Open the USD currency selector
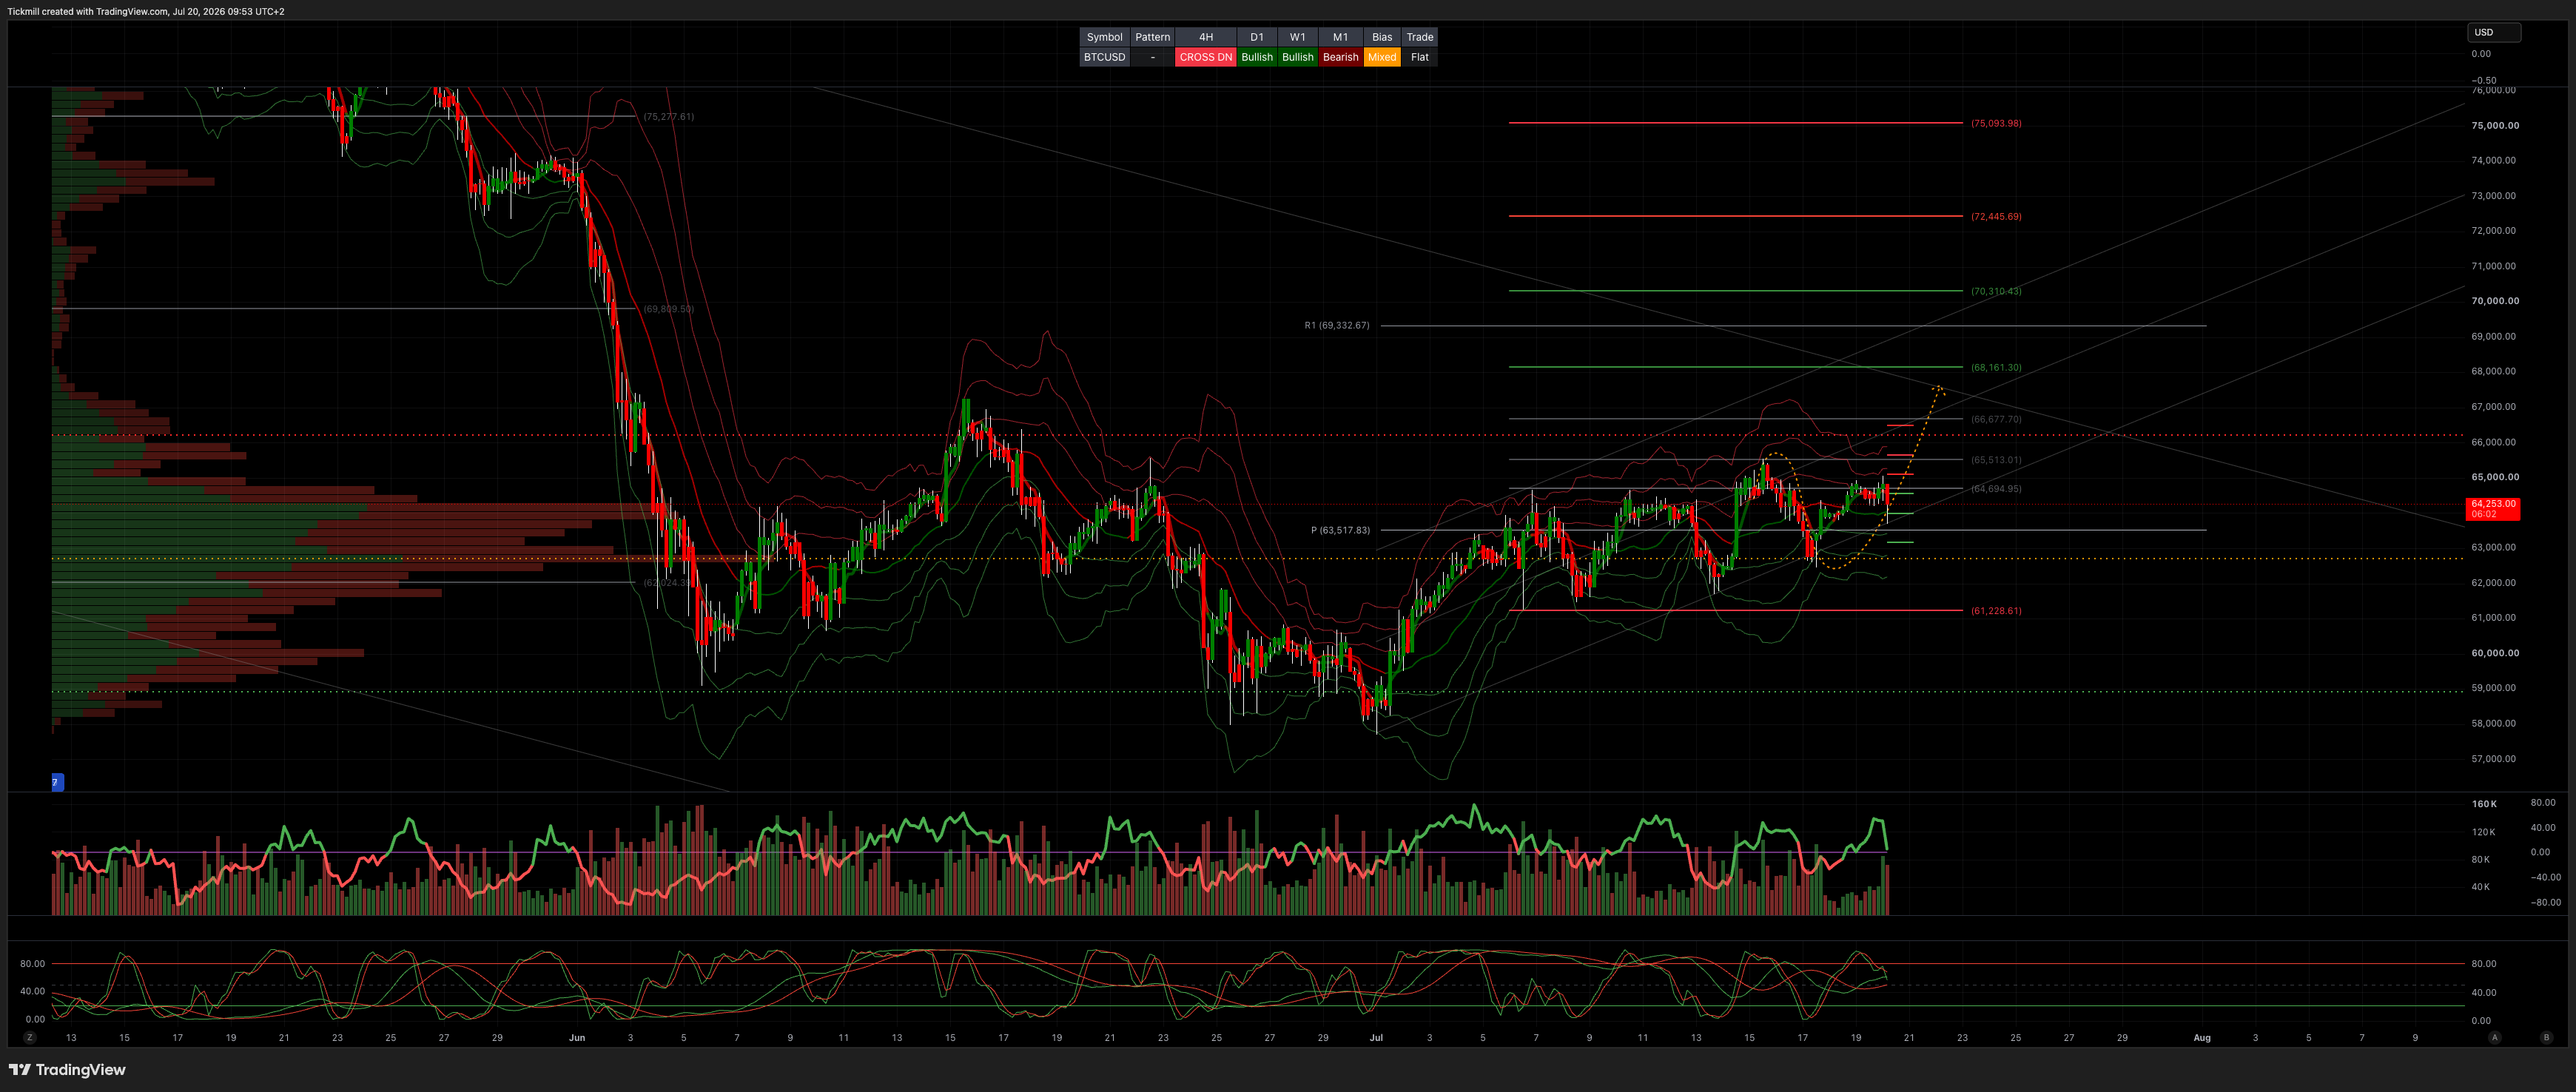2576x1092 pixels. pos(2494,32)
